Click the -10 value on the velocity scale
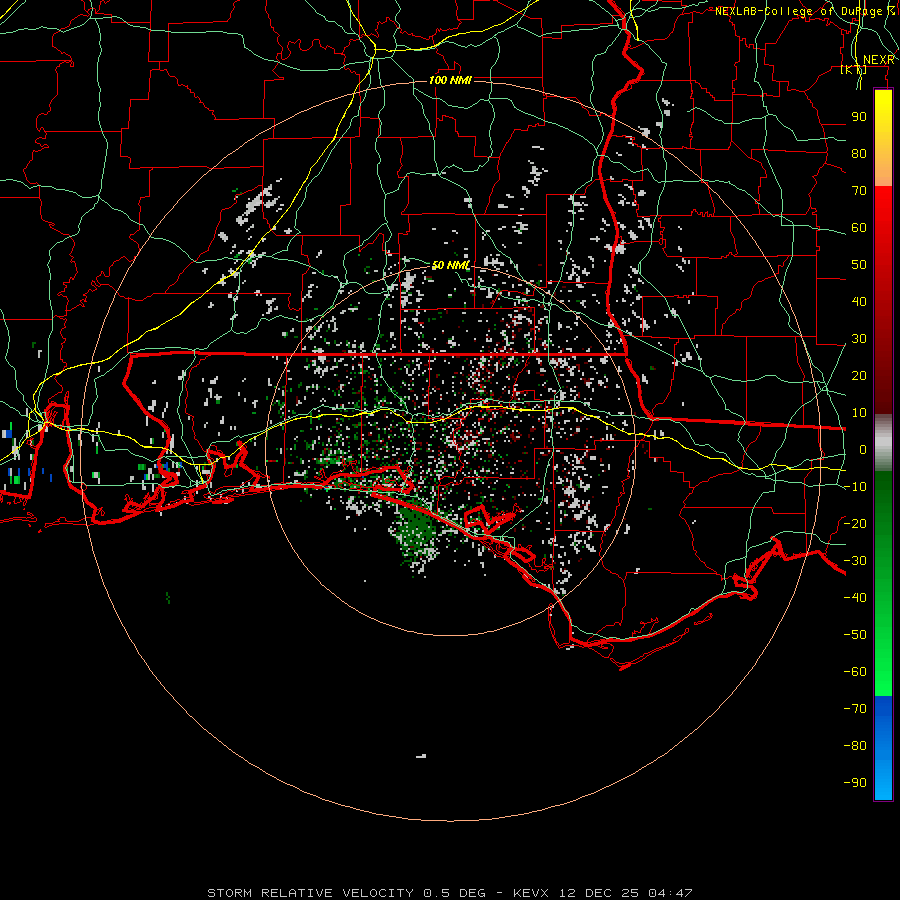The height and width of the screenshot is (900, 900). 855,487
